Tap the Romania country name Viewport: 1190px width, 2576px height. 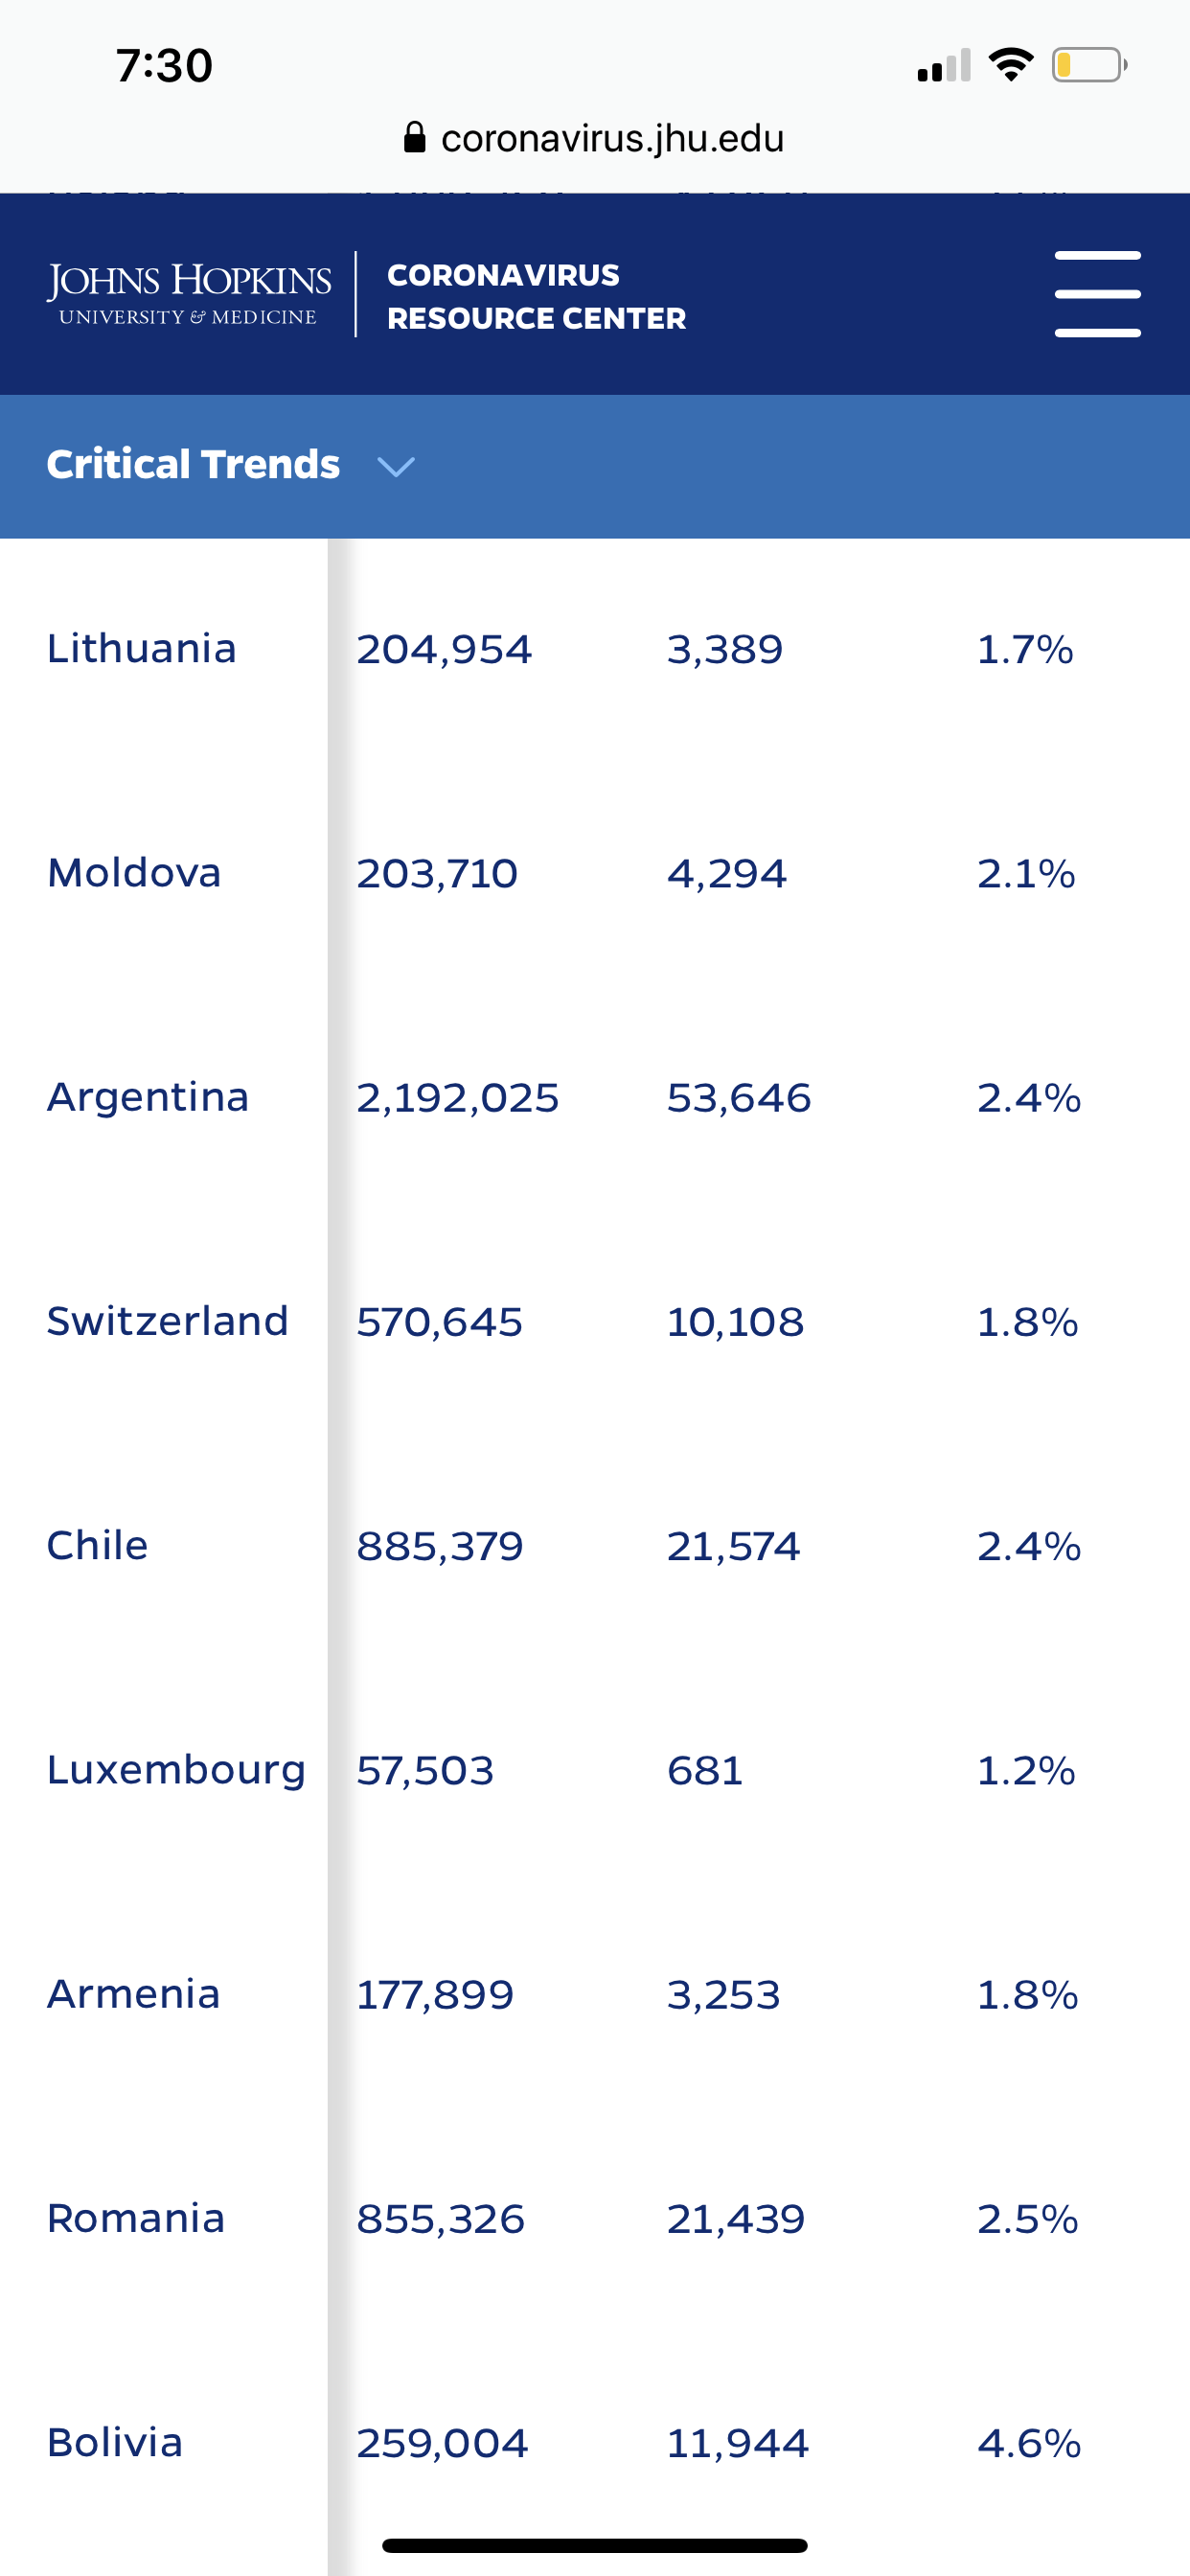[x=136, y=2218]
